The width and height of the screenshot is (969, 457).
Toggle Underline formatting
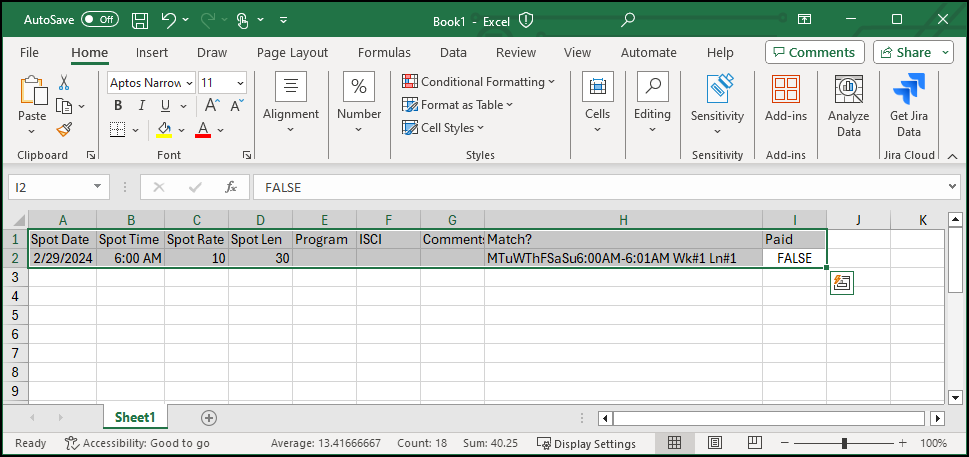[165, 106]
